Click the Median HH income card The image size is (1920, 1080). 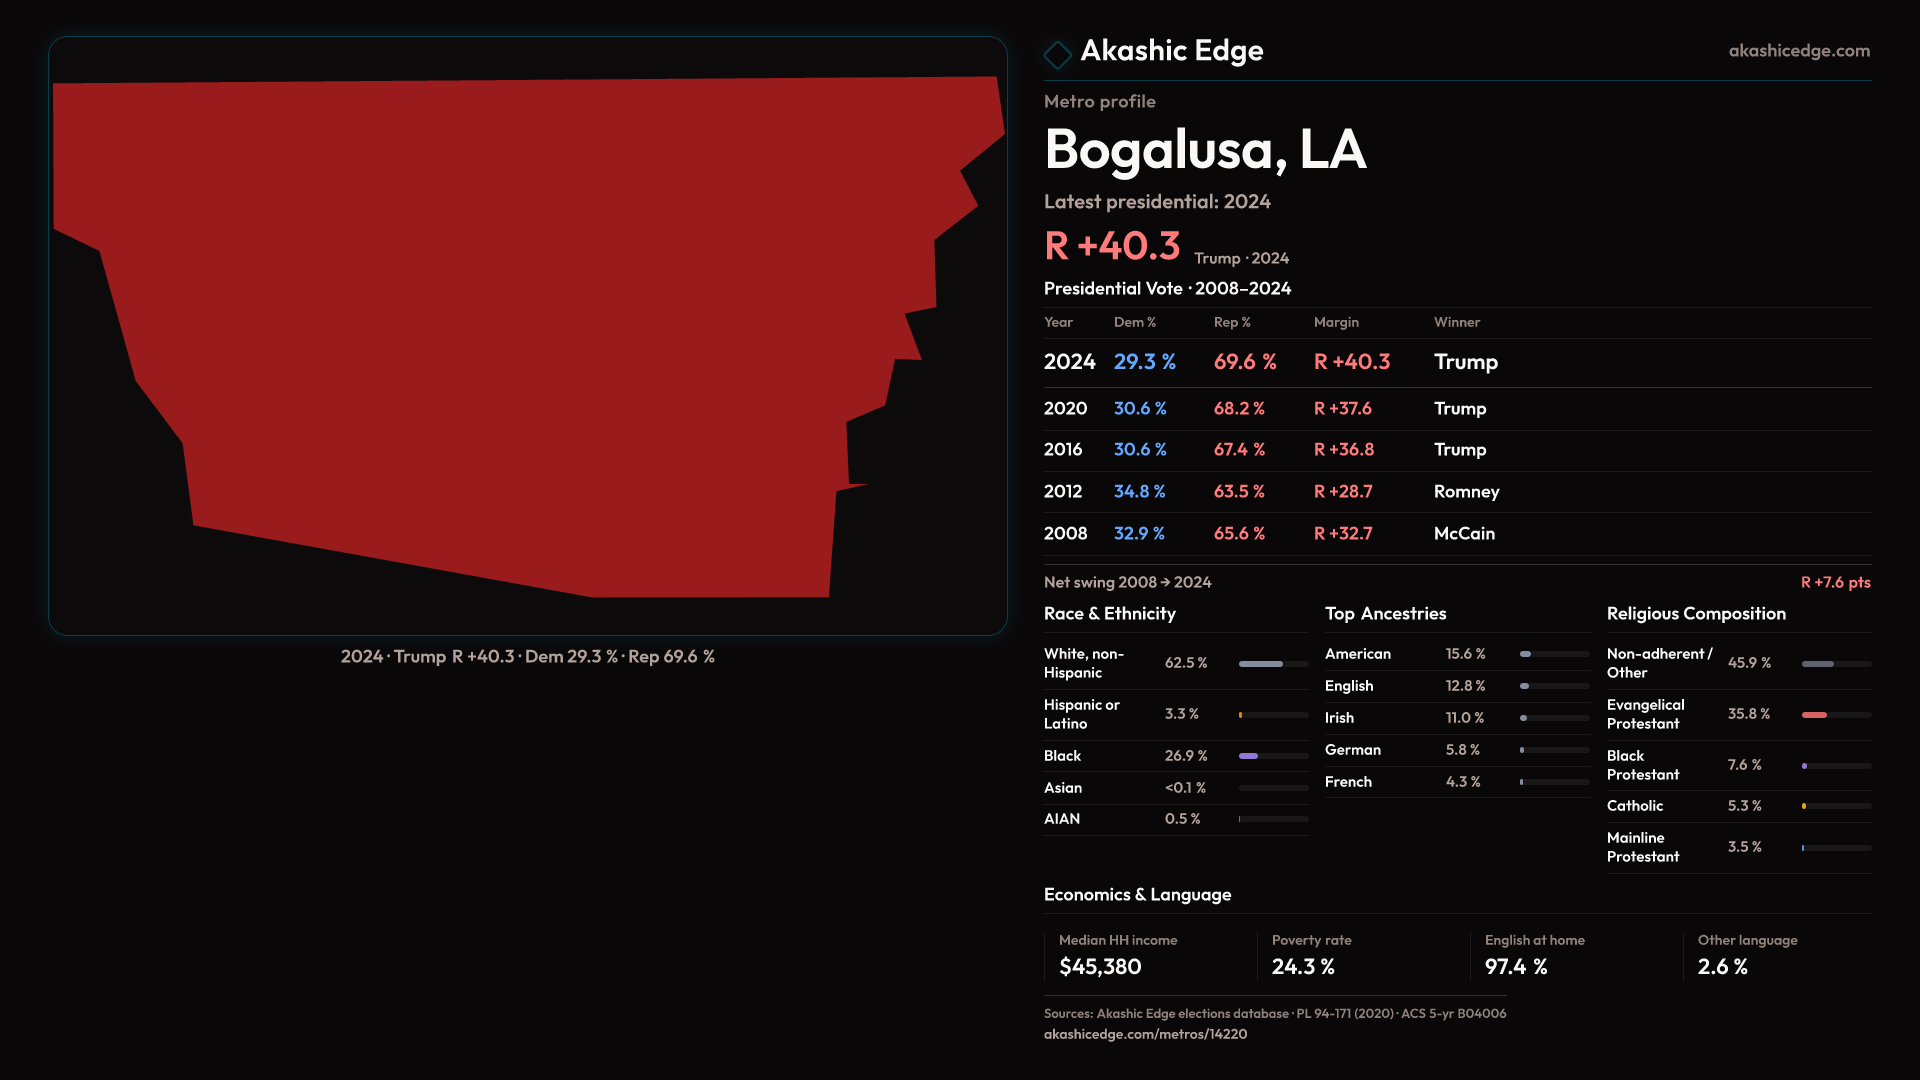click(1150, 955)
